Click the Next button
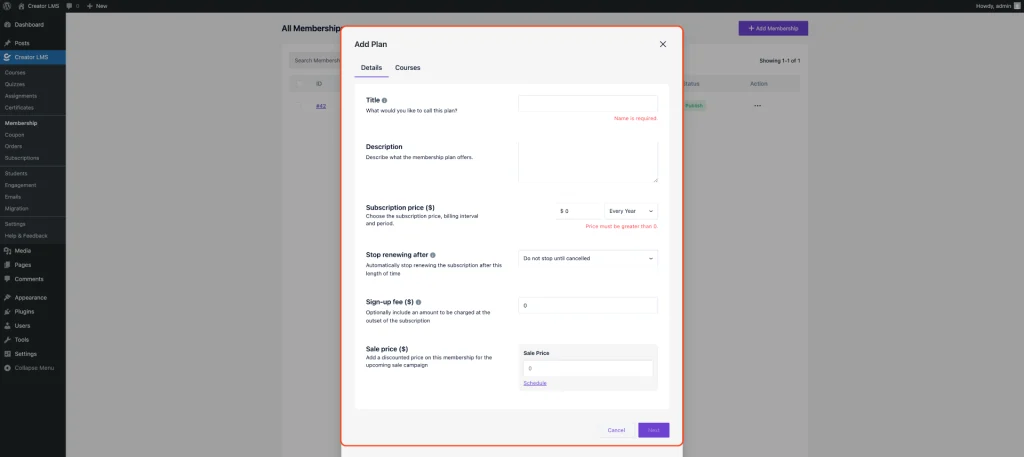Screen dimensions: 1024x457 pos(653,430)
